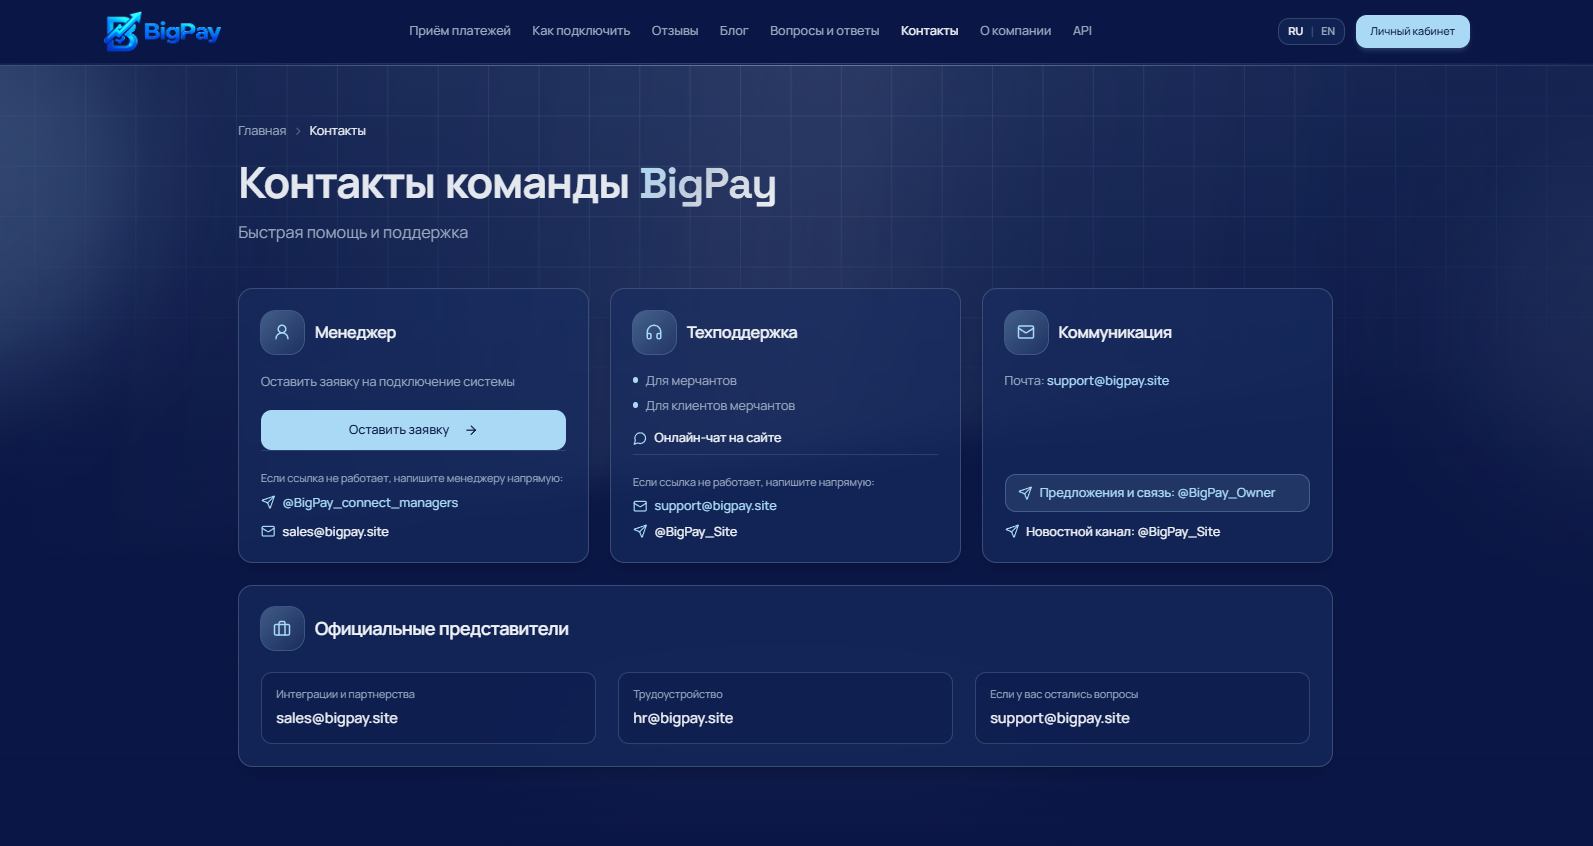
Task: Click support@bigpay.site under Если у вас остались вопросы
Action: 1060,718
